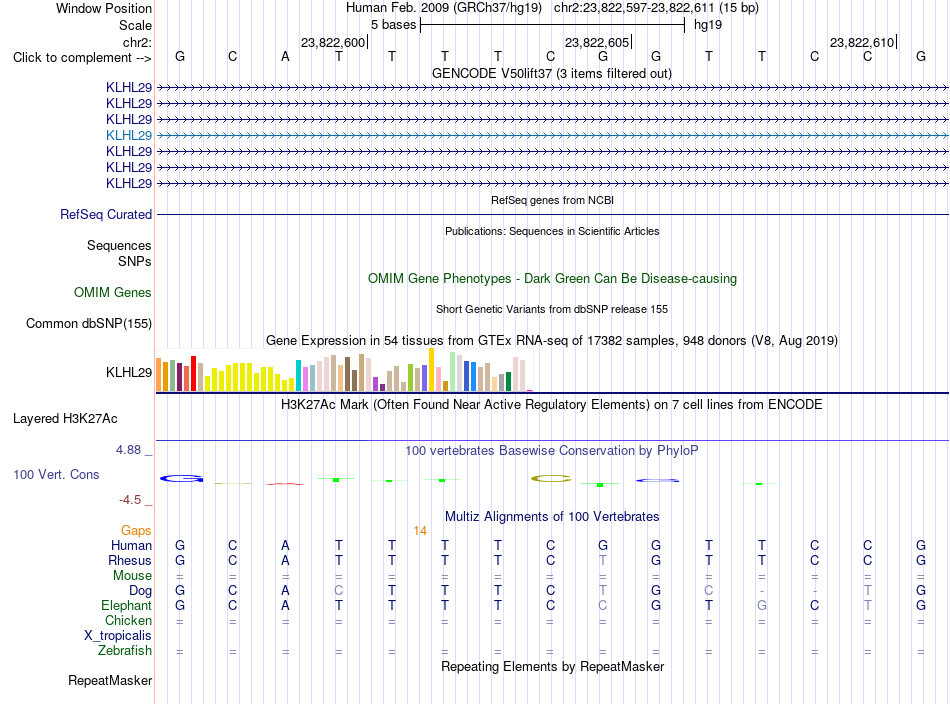Click the '5 bases' scale bar label
The image size is (950, 704).
393,25
